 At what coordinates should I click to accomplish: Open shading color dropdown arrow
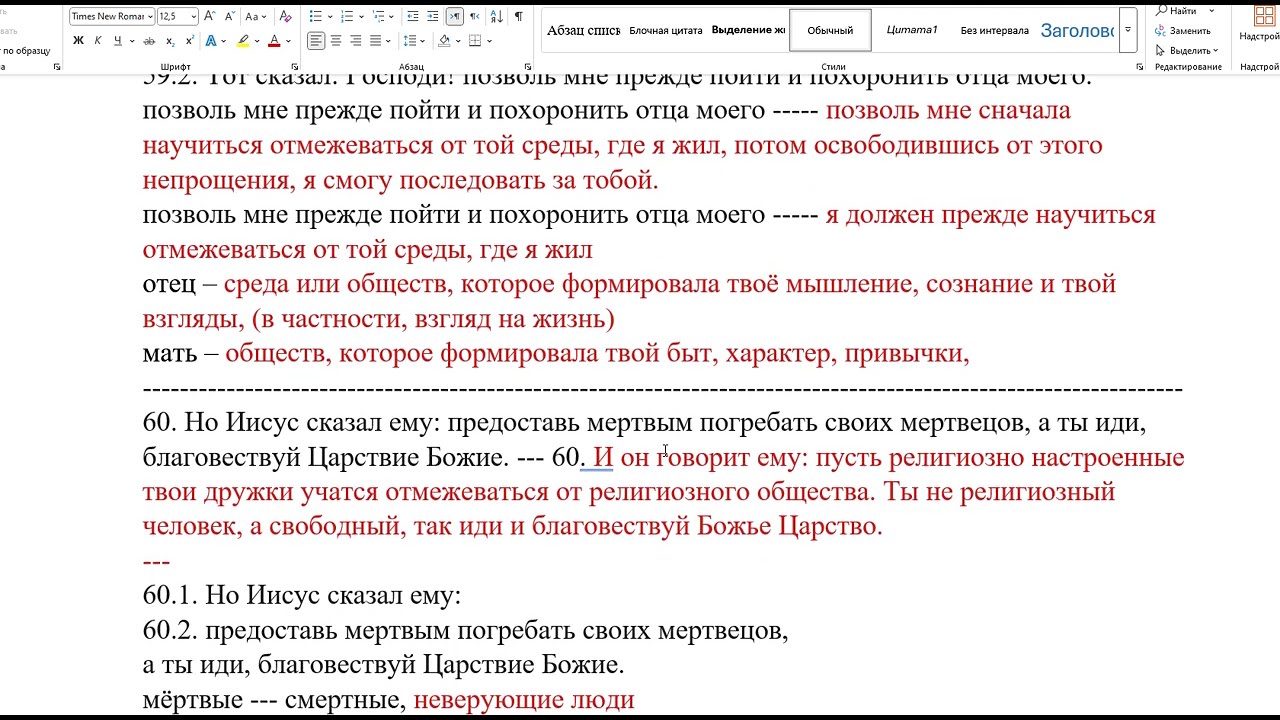[458, 41]
